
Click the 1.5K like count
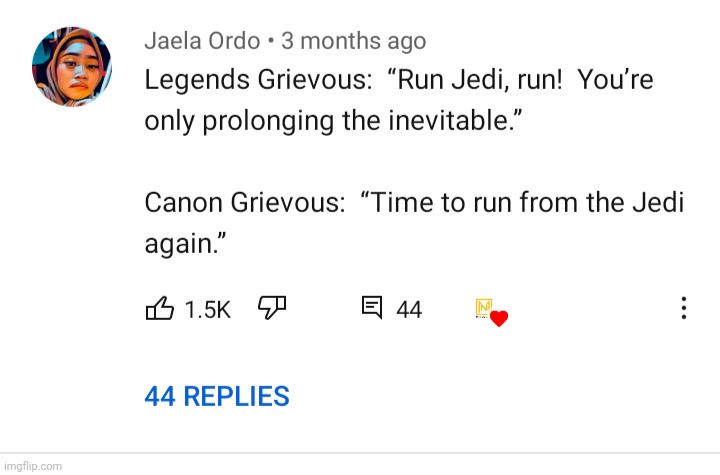(208, 310)
